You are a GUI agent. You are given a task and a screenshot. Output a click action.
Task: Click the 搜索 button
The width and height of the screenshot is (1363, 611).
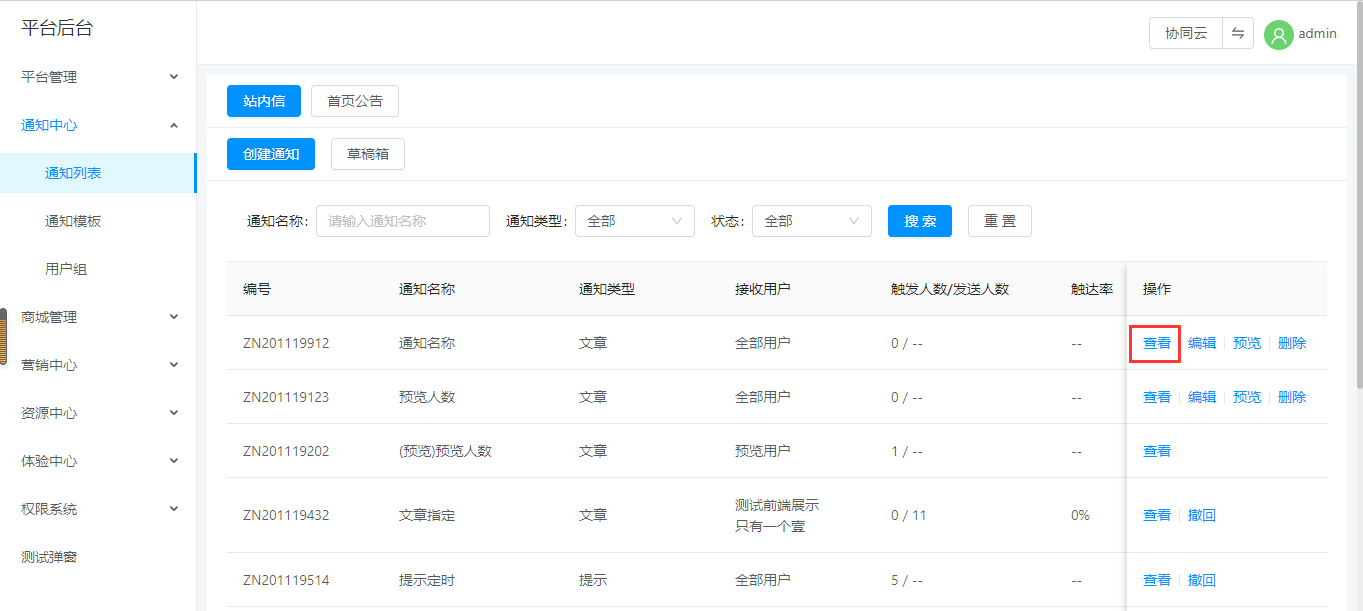(920, 221)
